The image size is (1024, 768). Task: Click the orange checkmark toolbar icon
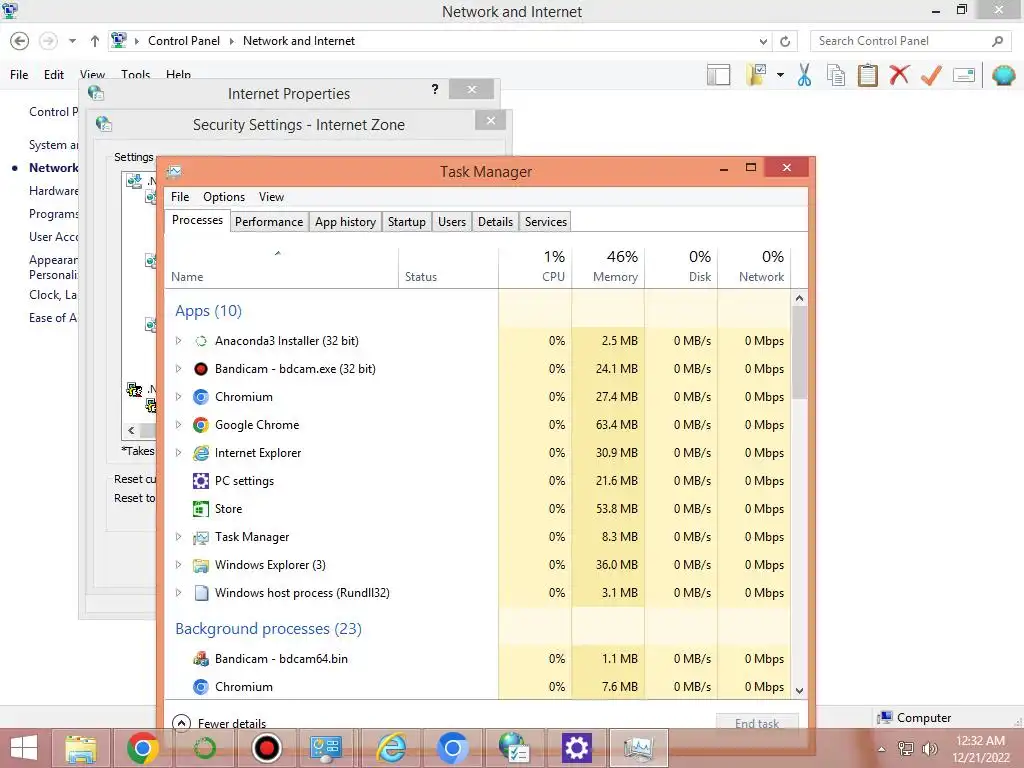(x=931, y=75)
